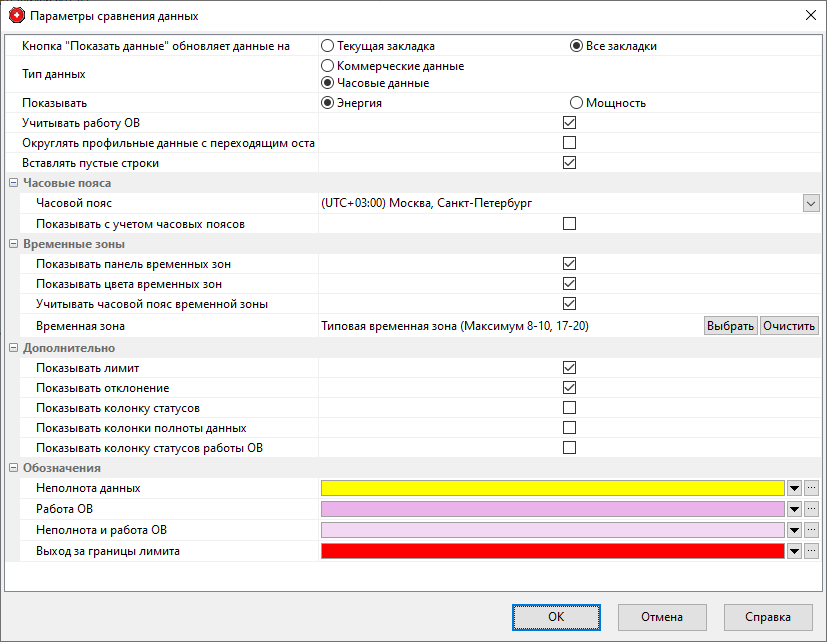Click the ellipsis button for Работа ОВ color
The width and height of the screenshot is (827, 642).
click(811, 509)
